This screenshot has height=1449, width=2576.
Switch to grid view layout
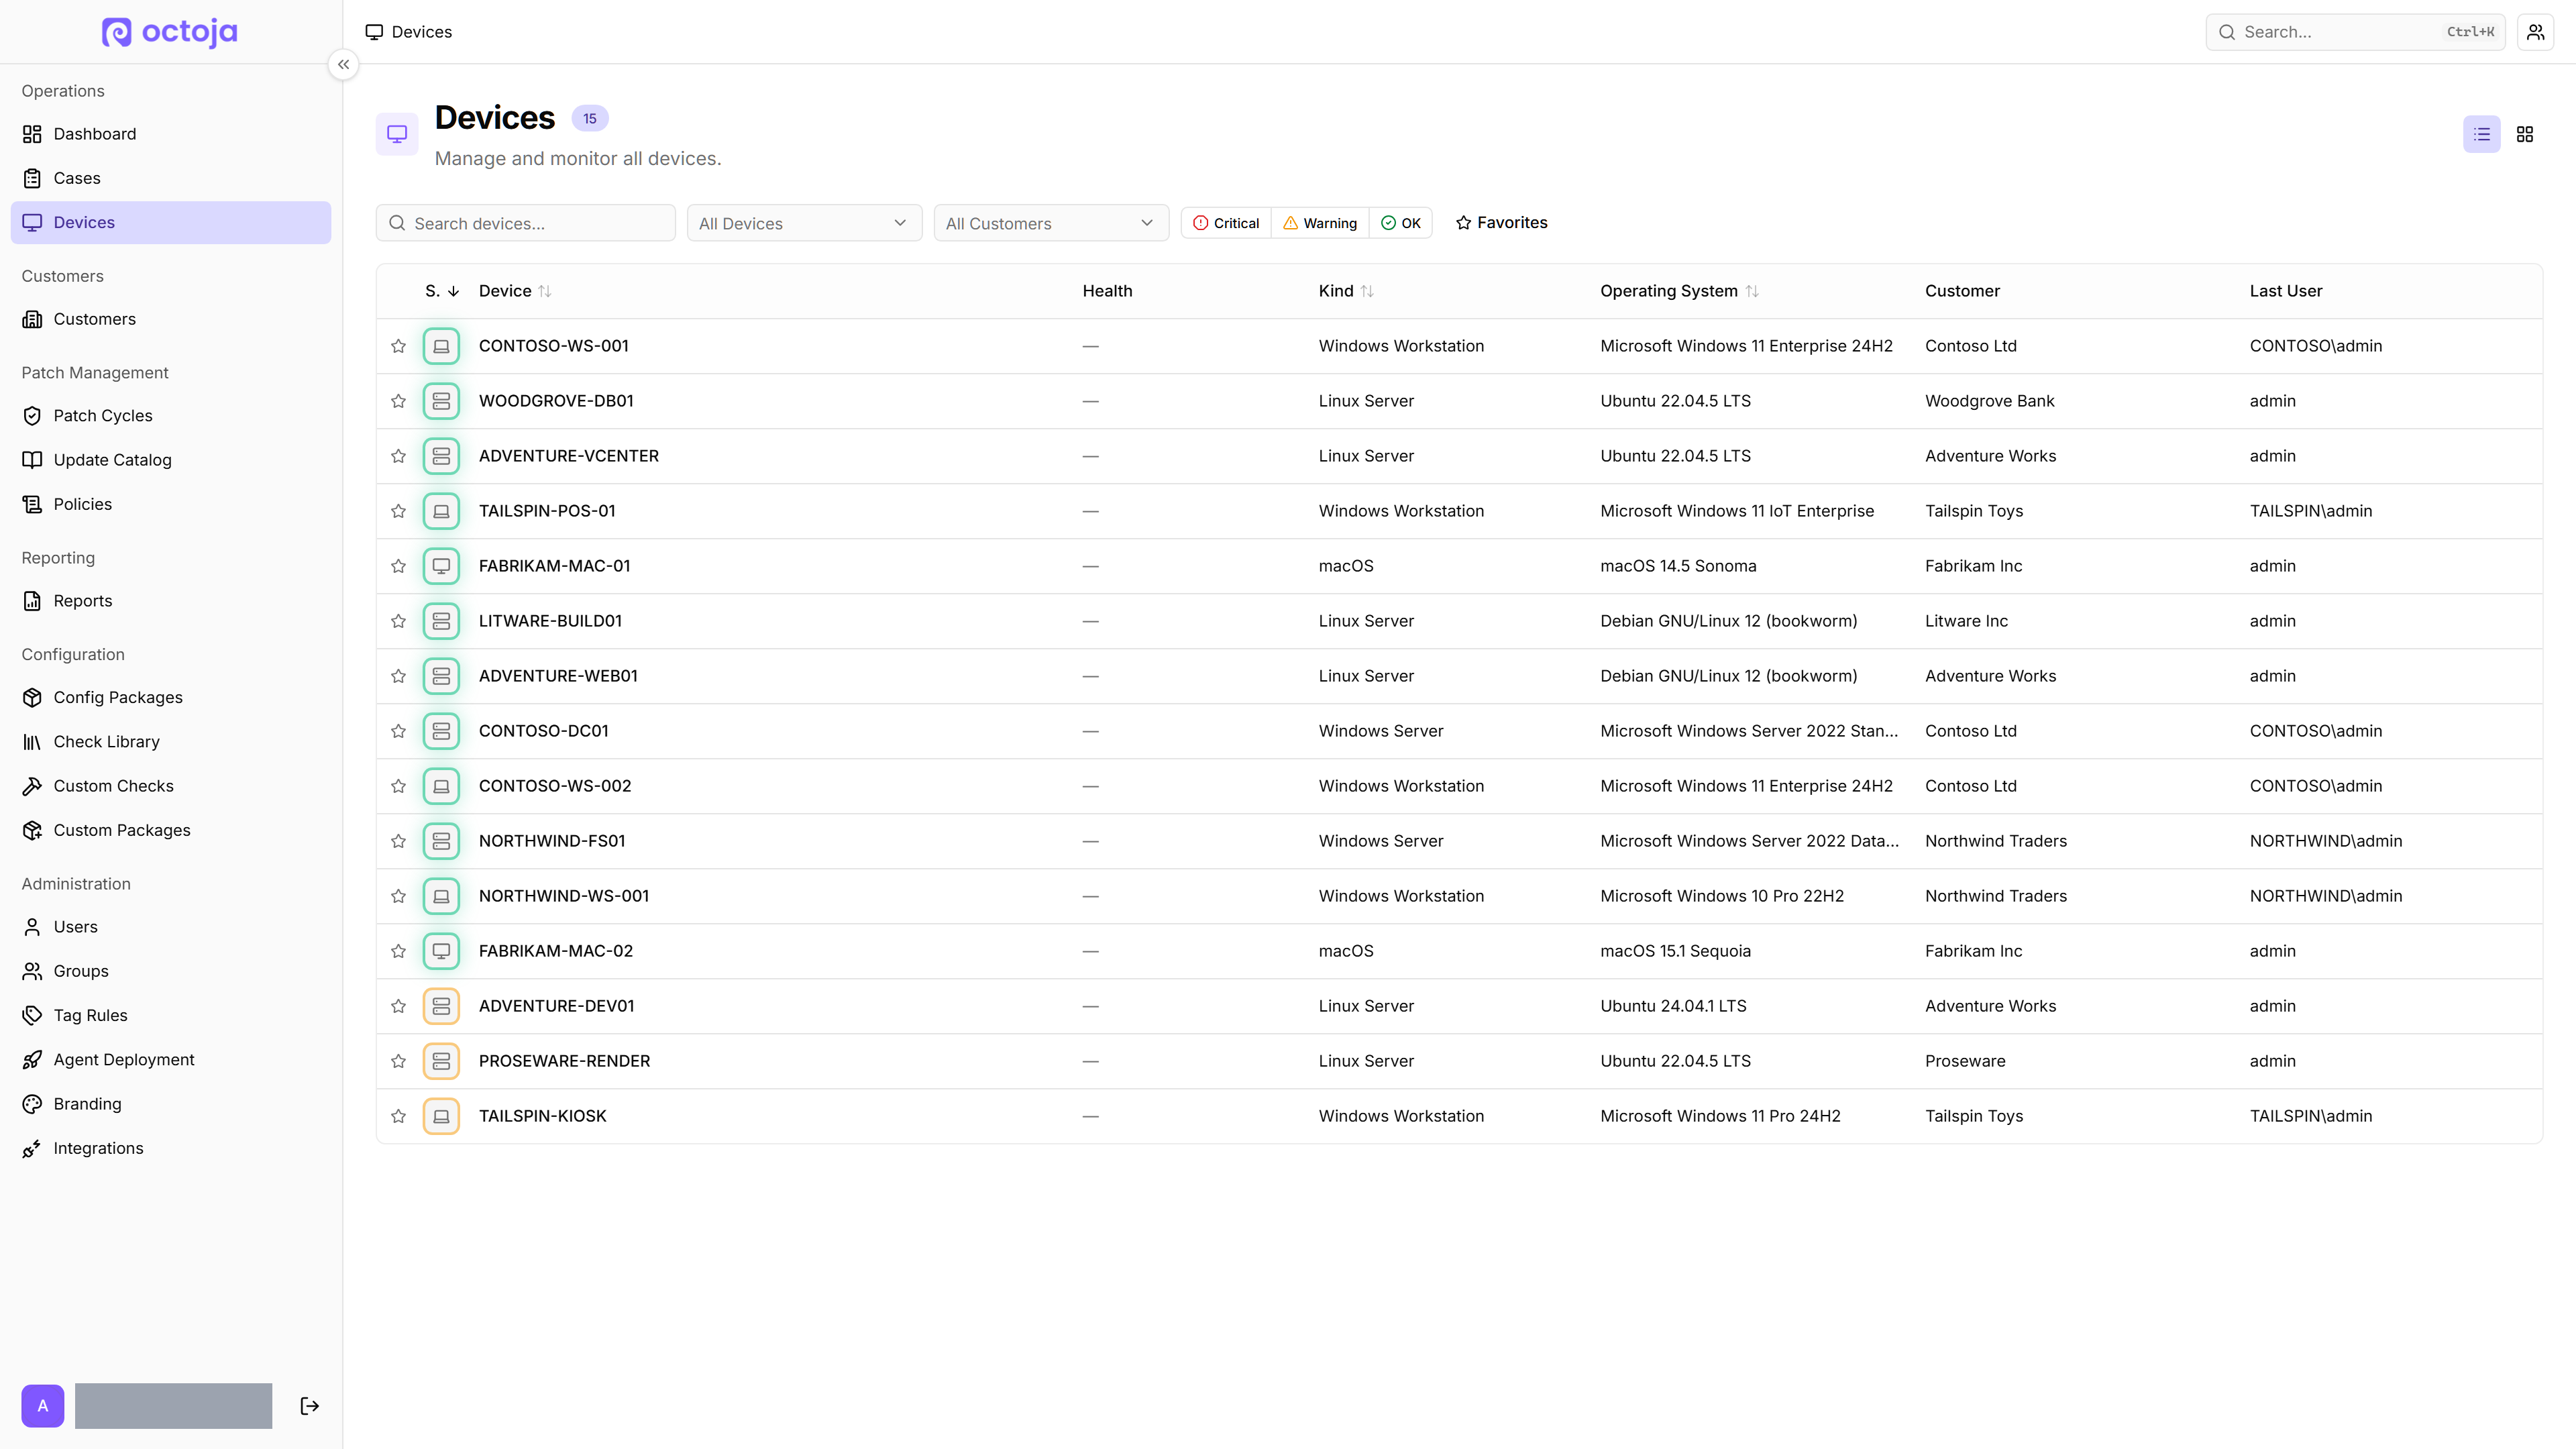tap(2525, 134)
